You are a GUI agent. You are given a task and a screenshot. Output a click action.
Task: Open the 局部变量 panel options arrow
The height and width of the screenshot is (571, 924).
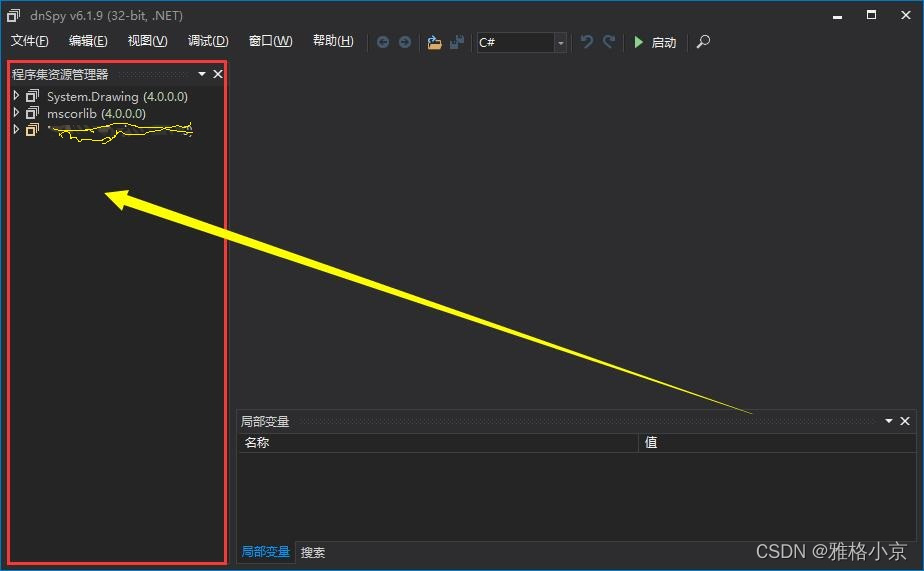coord(889,421)
